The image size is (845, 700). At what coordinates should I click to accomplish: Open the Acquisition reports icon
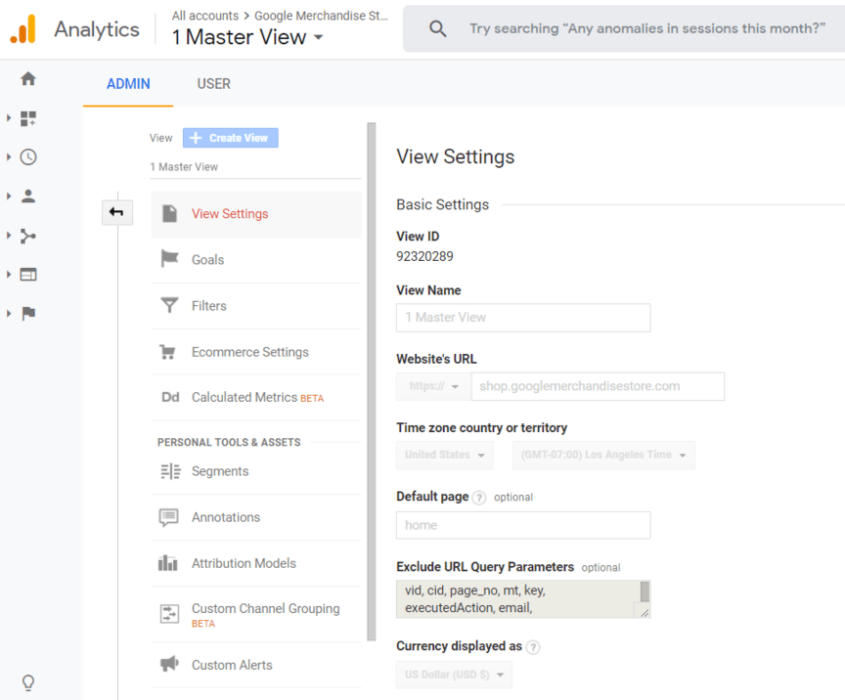click(28, 235)
